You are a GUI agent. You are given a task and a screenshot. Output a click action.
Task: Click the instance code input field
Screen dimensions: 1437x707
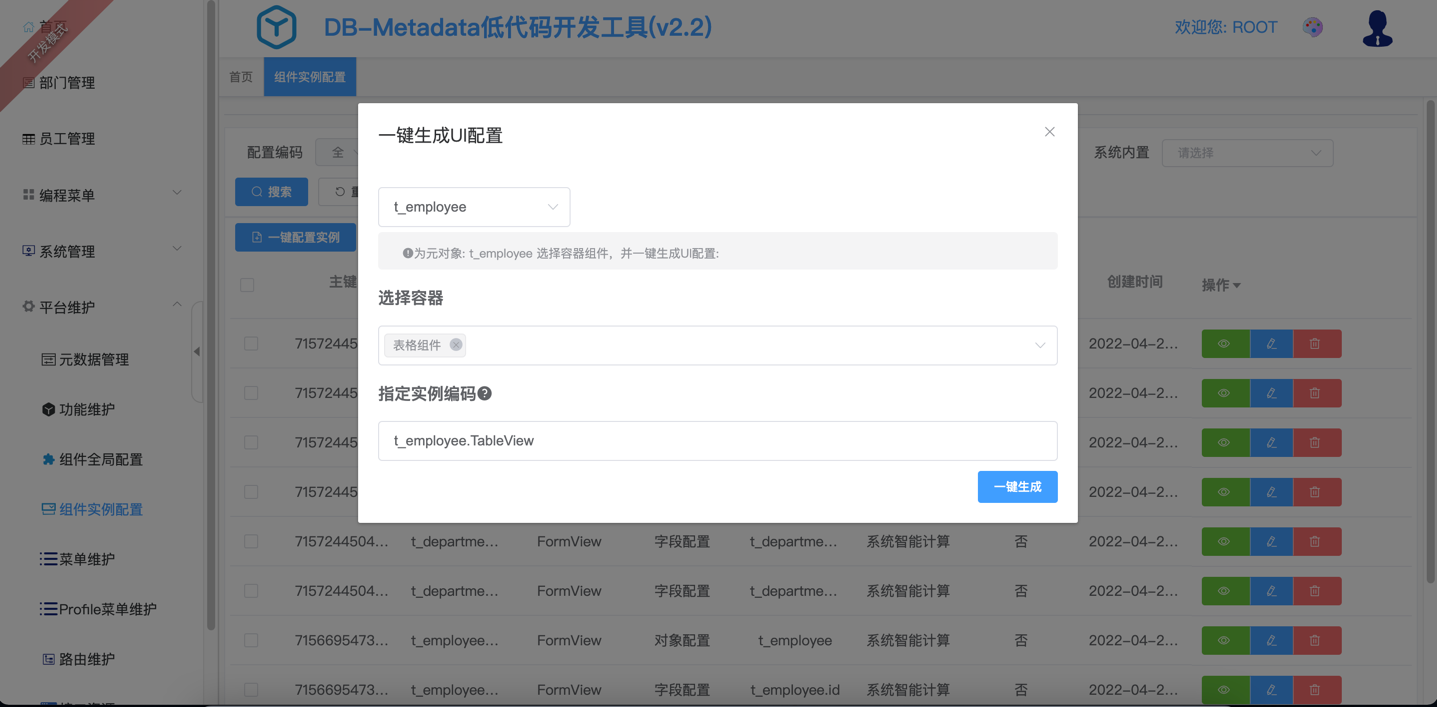point(717,441)
